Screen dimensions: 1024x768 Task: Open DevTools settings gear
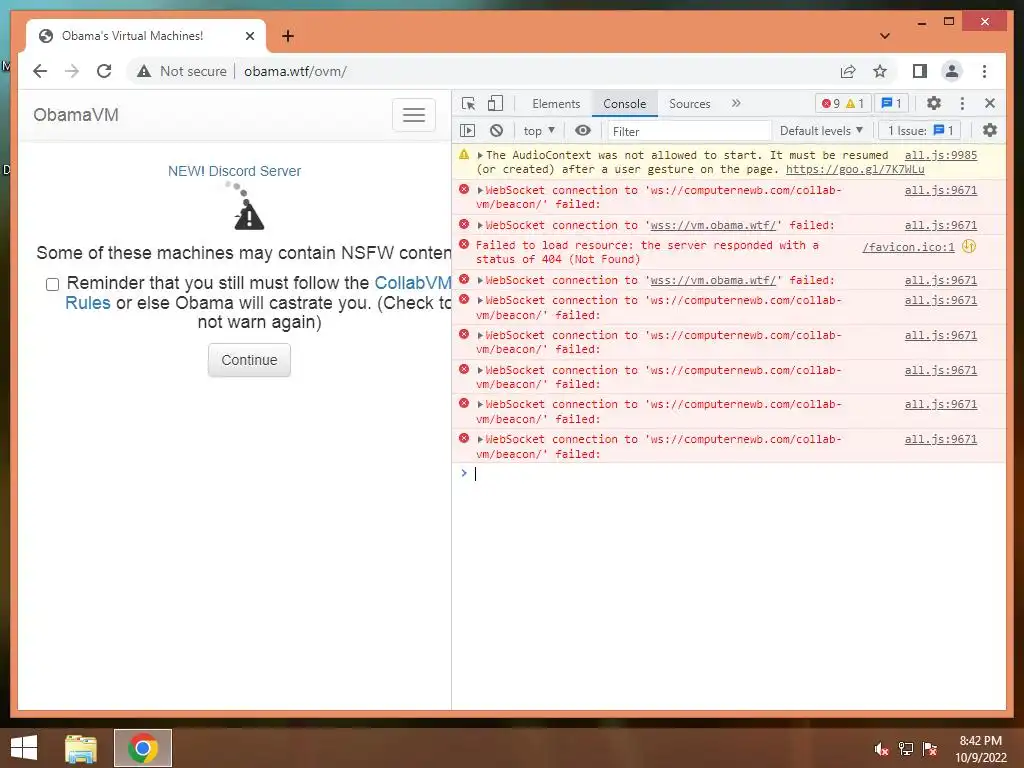click(x=934, y=103)
